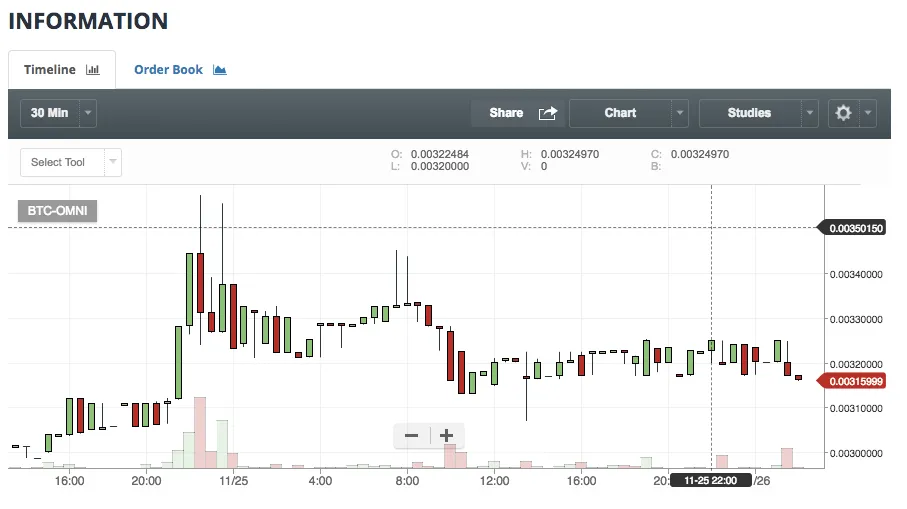Click the 4:00 time axis label
The width and height of the screenshot is (907, 509).
[x=320, y=481]
